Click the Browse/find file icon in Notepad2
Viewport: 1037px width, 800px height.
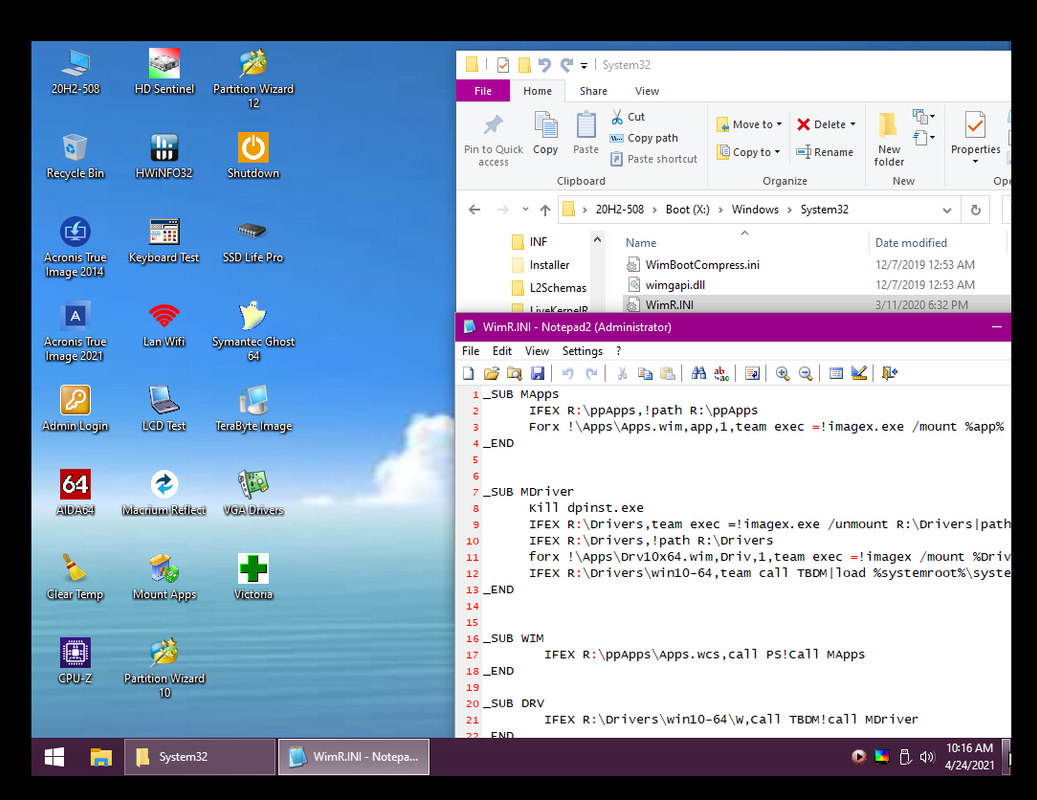point(514,374)
